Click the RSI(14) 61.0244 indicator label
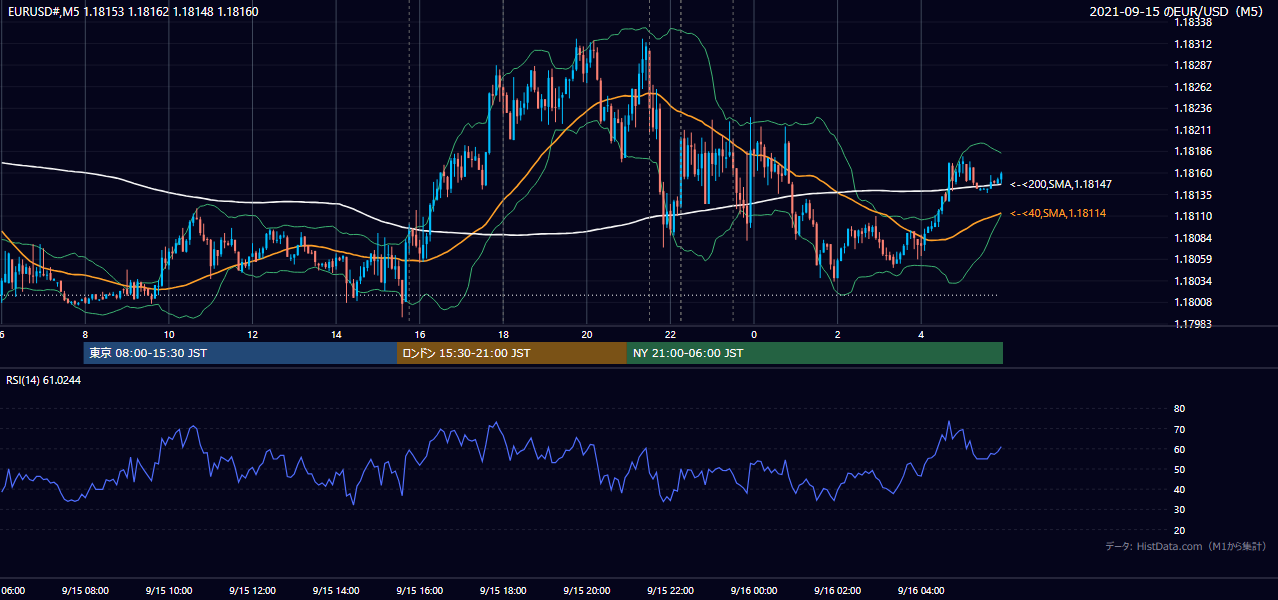Screen dimensions: 1278x600 point(43,380)
